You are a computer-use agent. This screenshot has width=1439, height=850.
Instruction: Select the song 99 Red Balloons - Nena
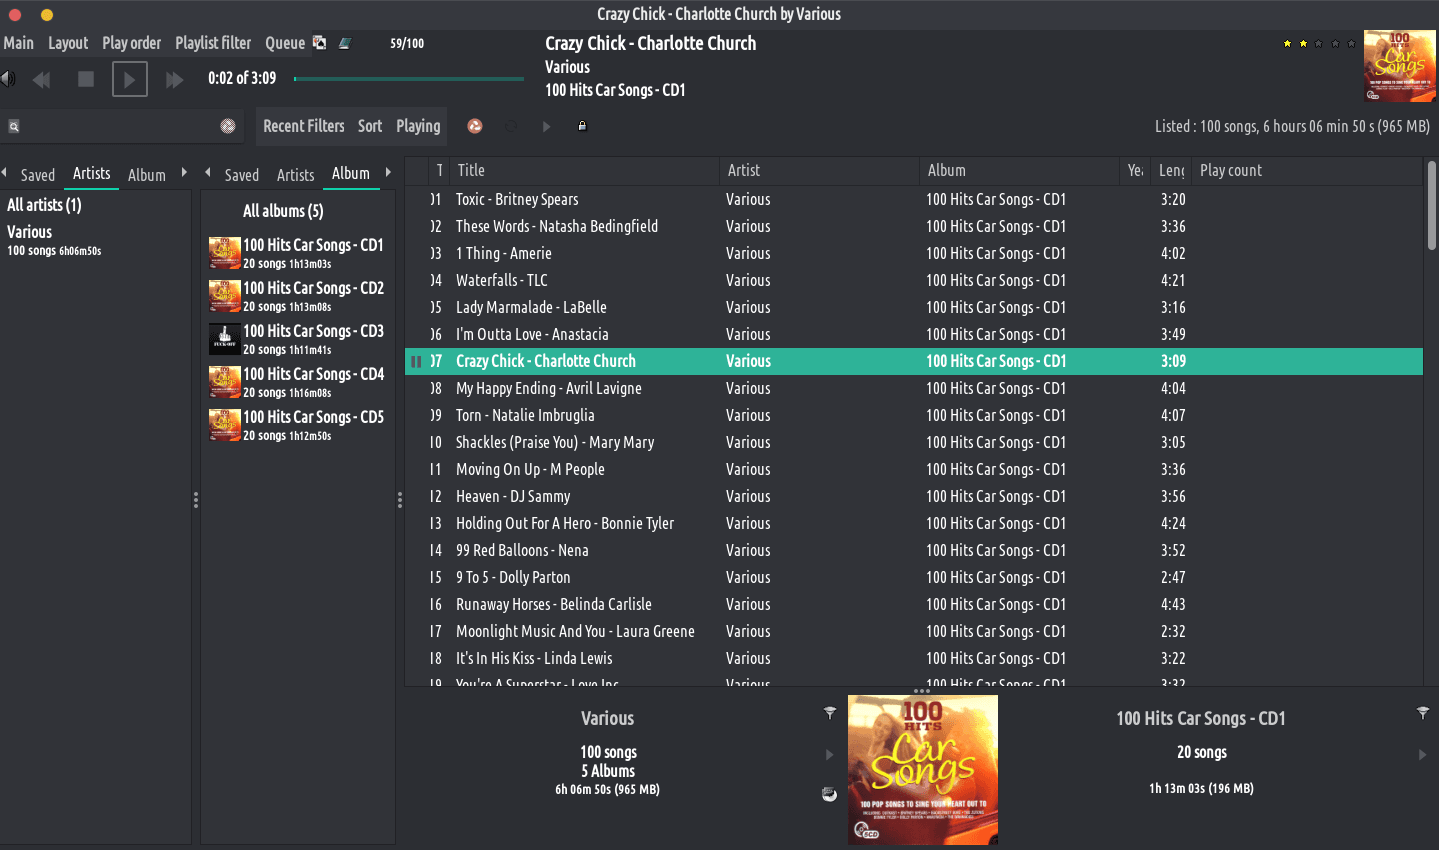click(x=913, y=550)
